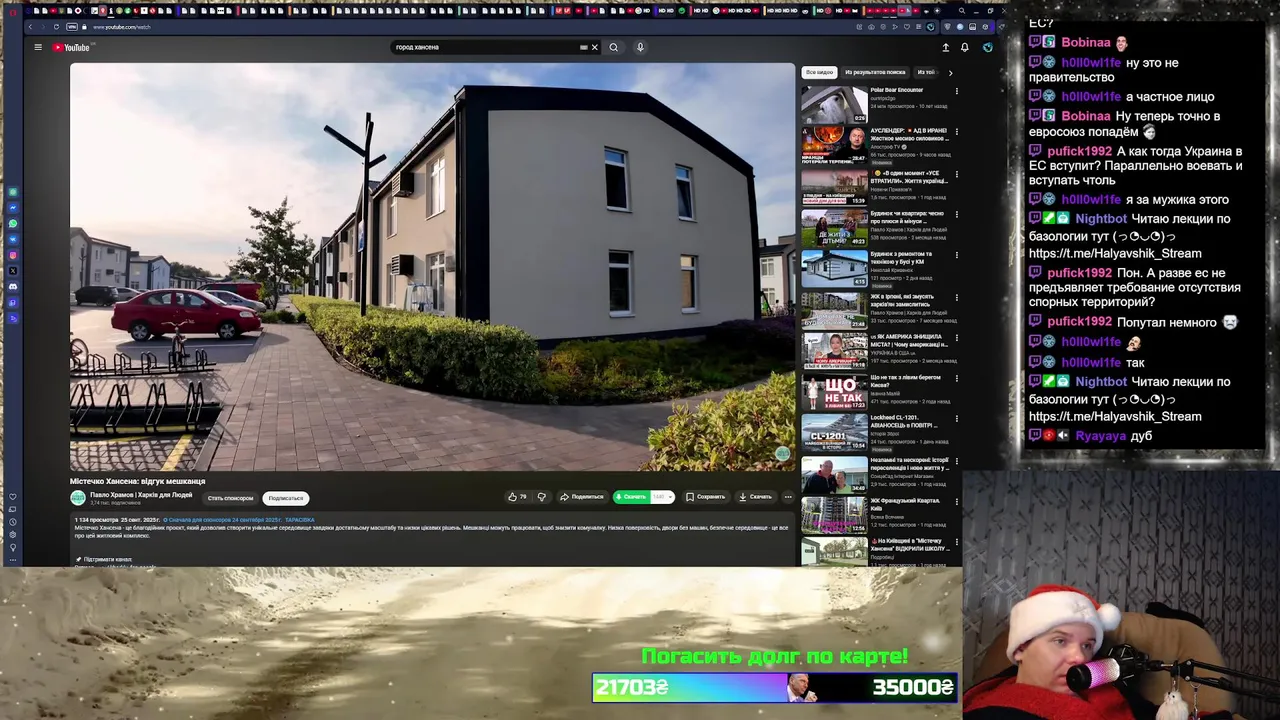Go to the YouTube home logo
This screenshot has height=720, width=1280.
pyautogui.click(x=71, y=47)
